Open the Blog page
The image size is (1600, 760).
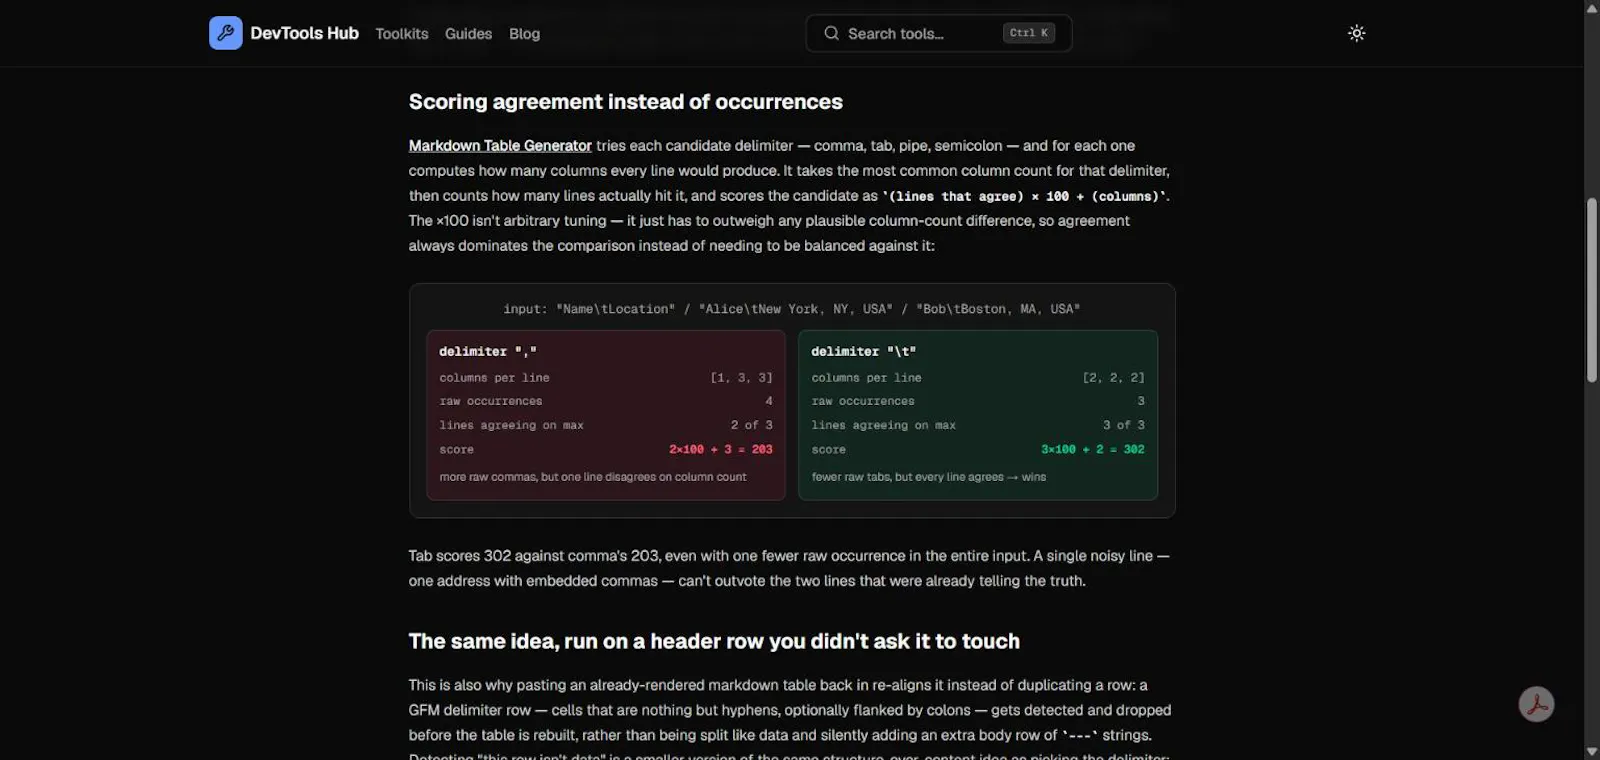tap(524, 34)
